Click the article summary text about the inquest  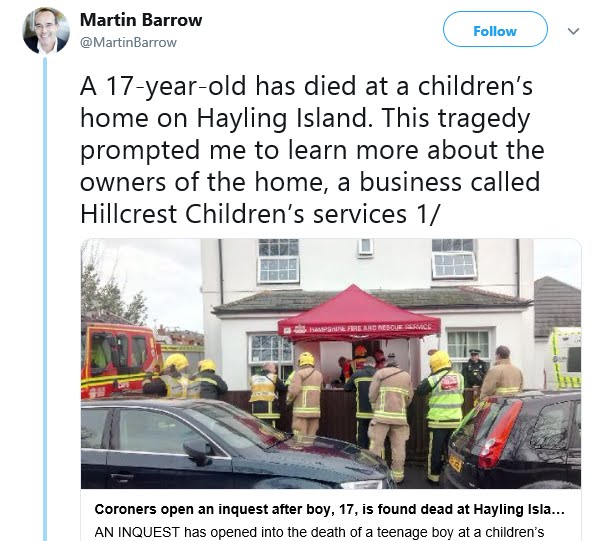pos(319,532)
